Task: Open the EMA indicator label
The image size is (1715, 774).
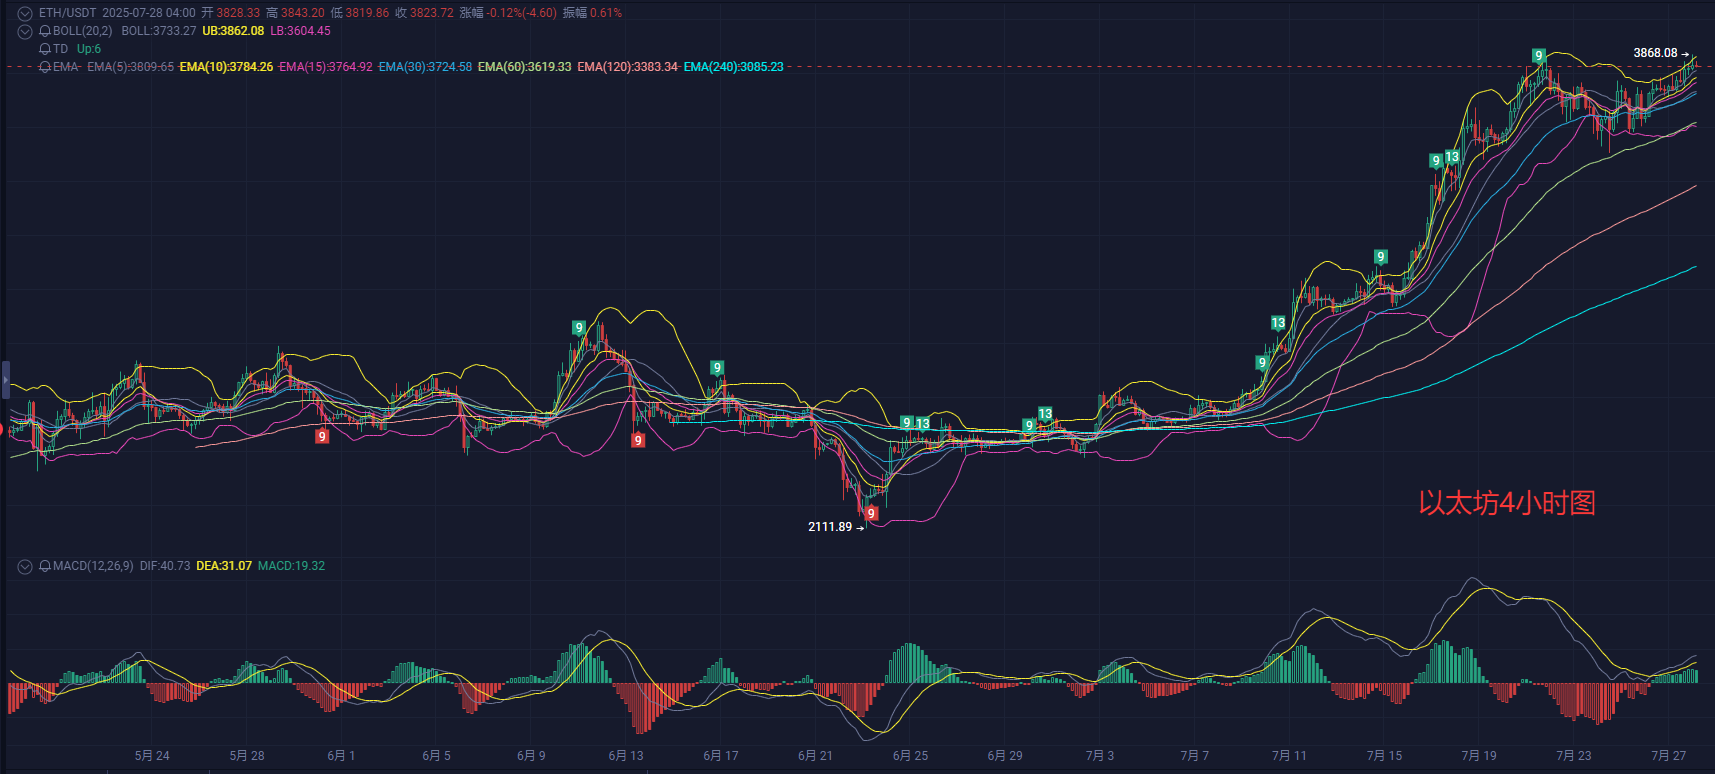Action: [66, 67]
